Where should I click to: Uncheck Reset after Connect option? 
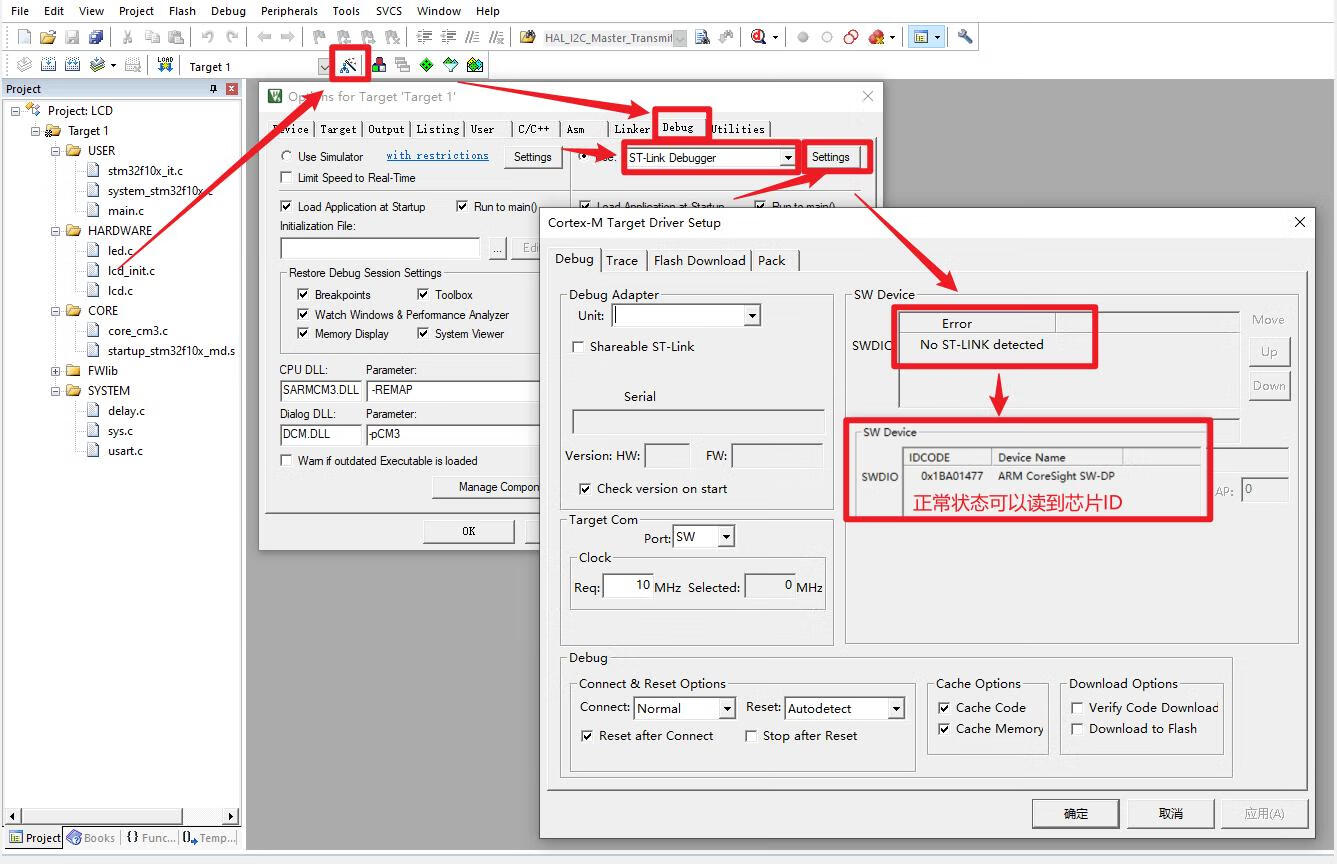pyautogui.click(x=587, y=736)
